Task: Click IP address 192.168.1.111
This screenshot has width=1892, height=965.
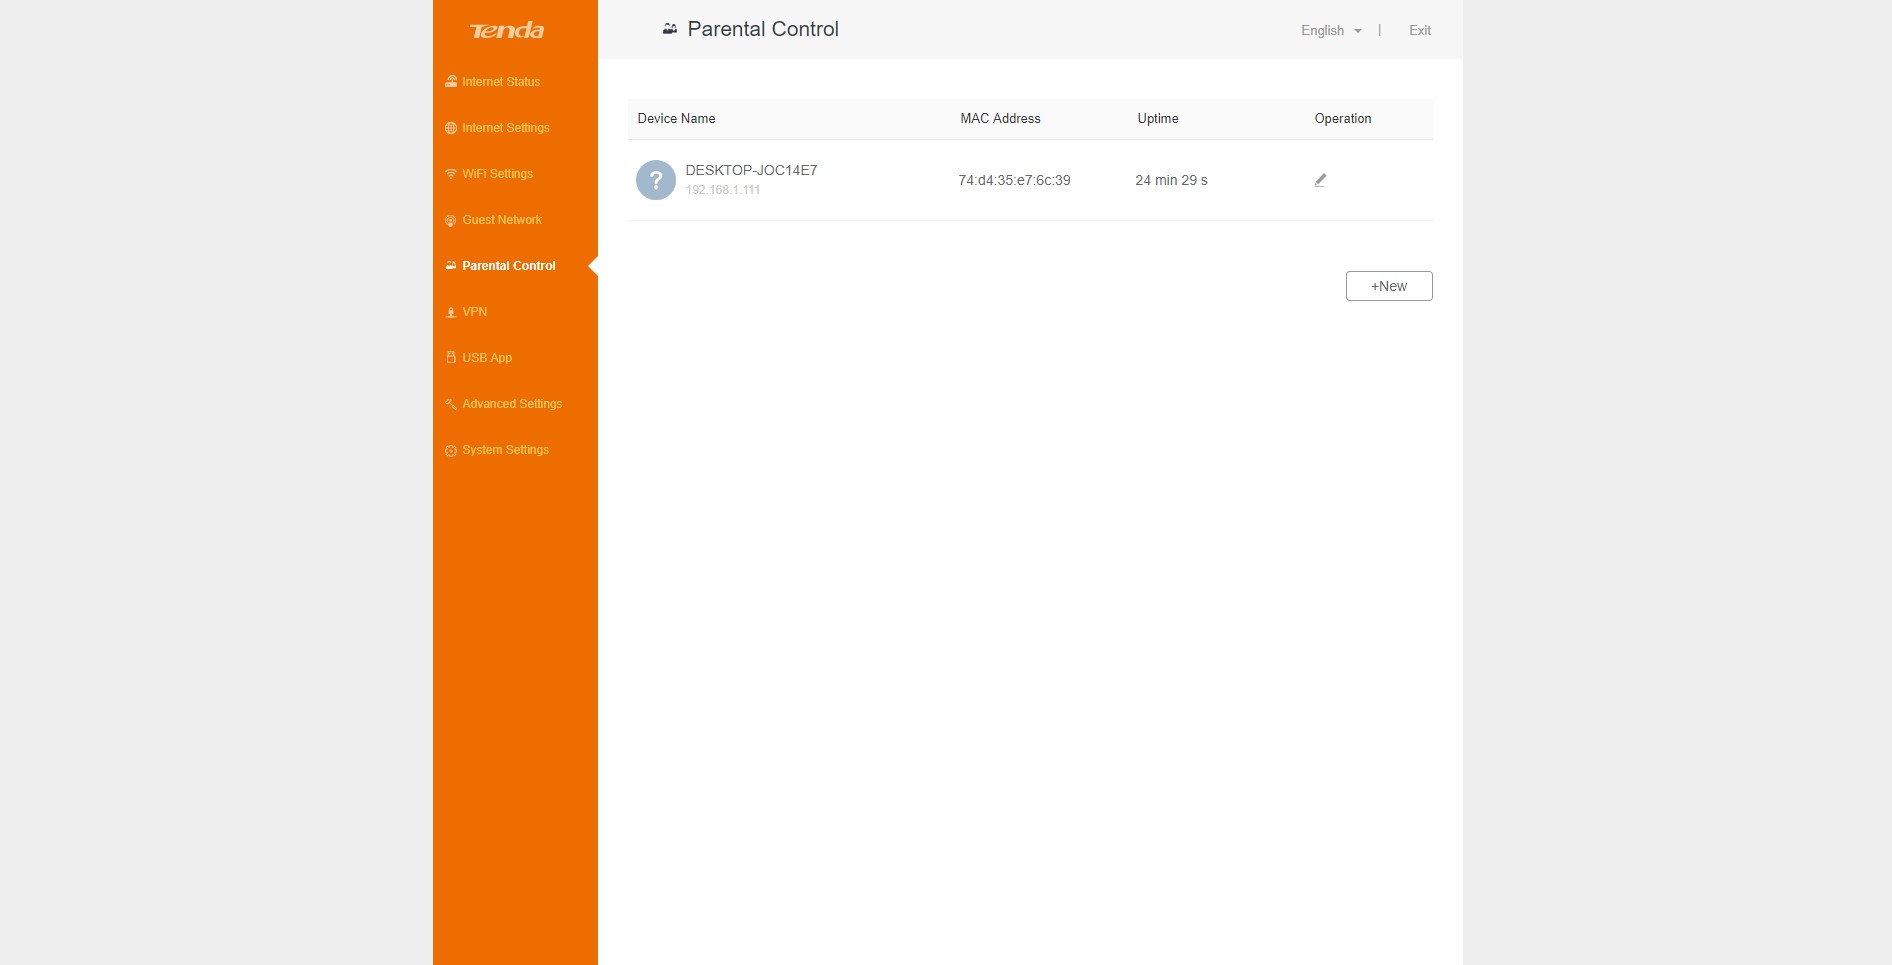Action: click(723, 190)
